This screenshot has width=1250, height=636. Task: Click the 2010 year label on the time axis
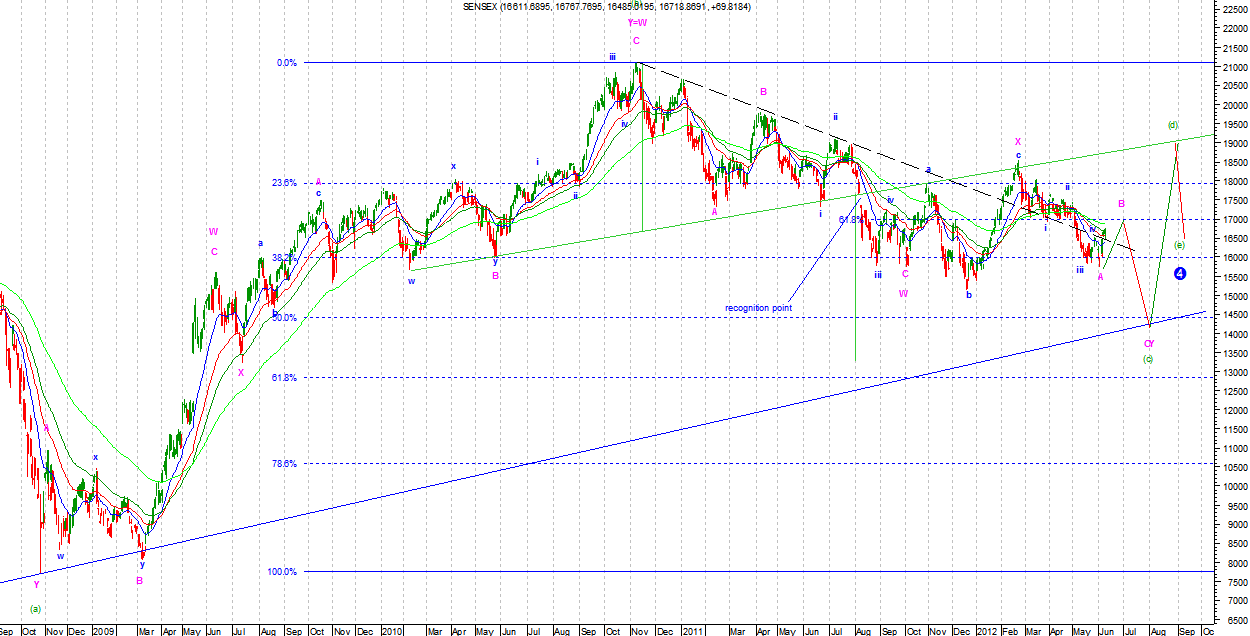(x=391, y=631)
